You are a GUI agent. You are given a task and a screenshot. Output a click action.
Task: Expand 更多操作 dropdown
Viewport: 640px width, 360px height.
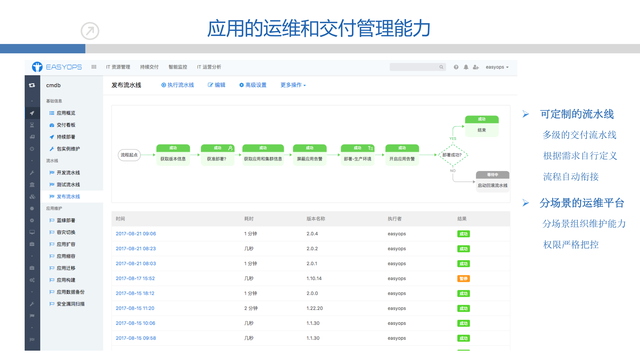[293, 85]
